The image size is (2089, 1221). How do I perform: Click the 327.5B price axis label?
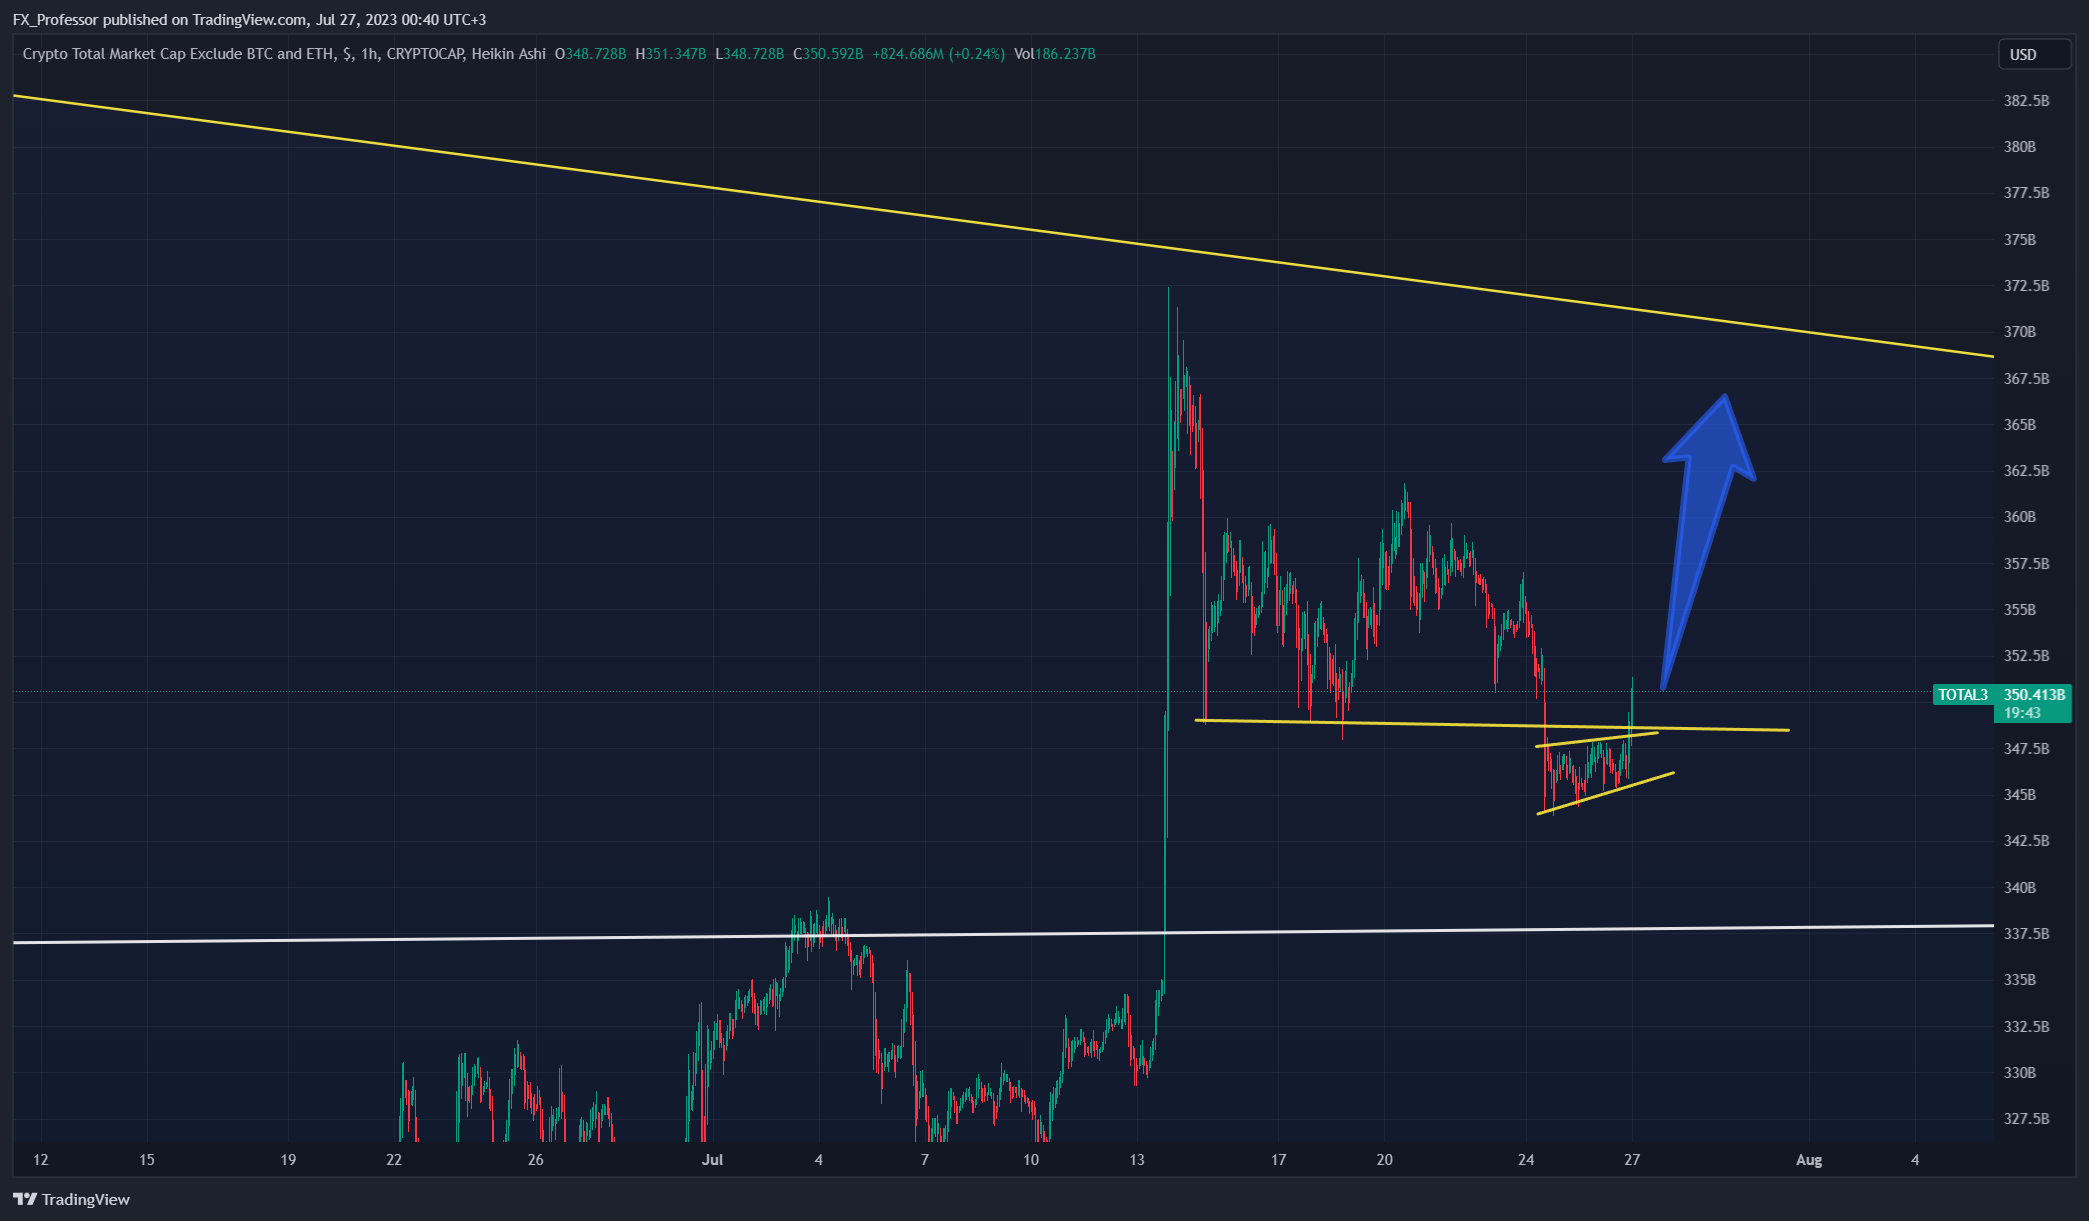2026,1119
